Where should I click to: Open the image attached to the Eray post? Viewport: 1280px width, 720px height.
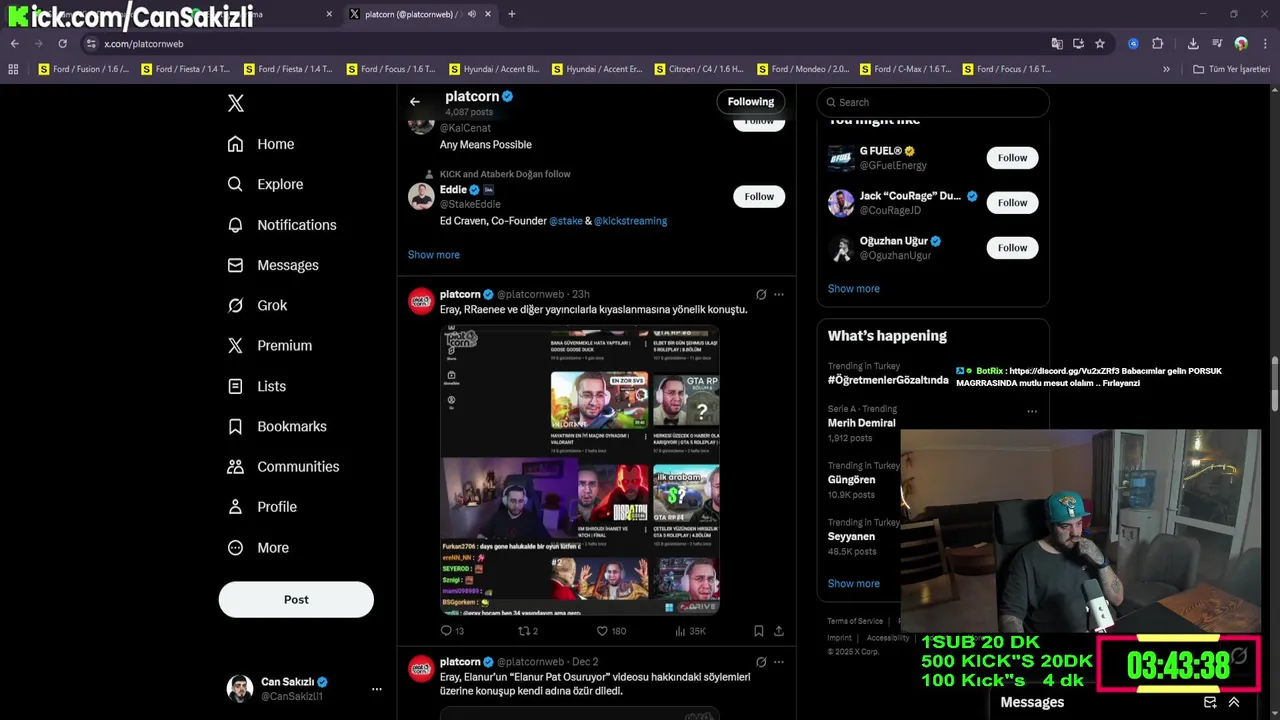[x=580, y=470]
